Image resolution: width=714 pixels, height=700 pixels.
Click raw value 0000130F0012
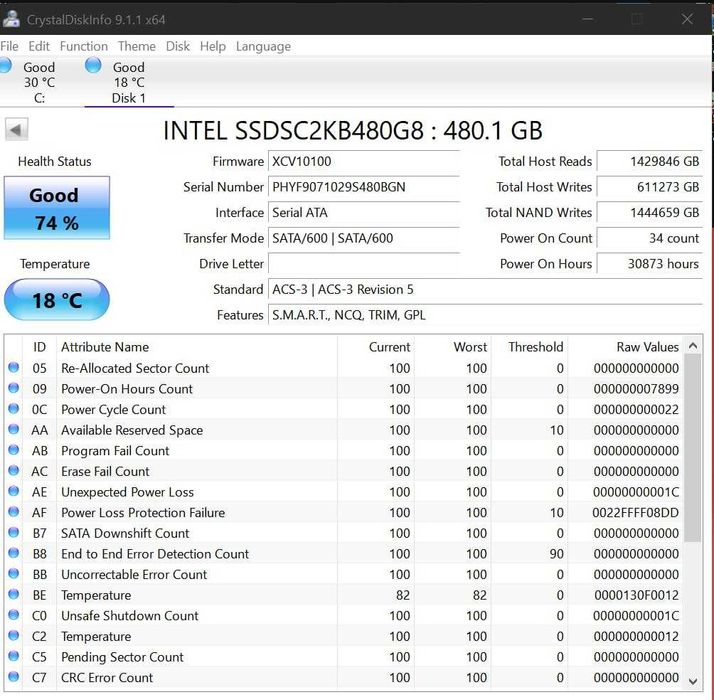[x=636, y=595]
